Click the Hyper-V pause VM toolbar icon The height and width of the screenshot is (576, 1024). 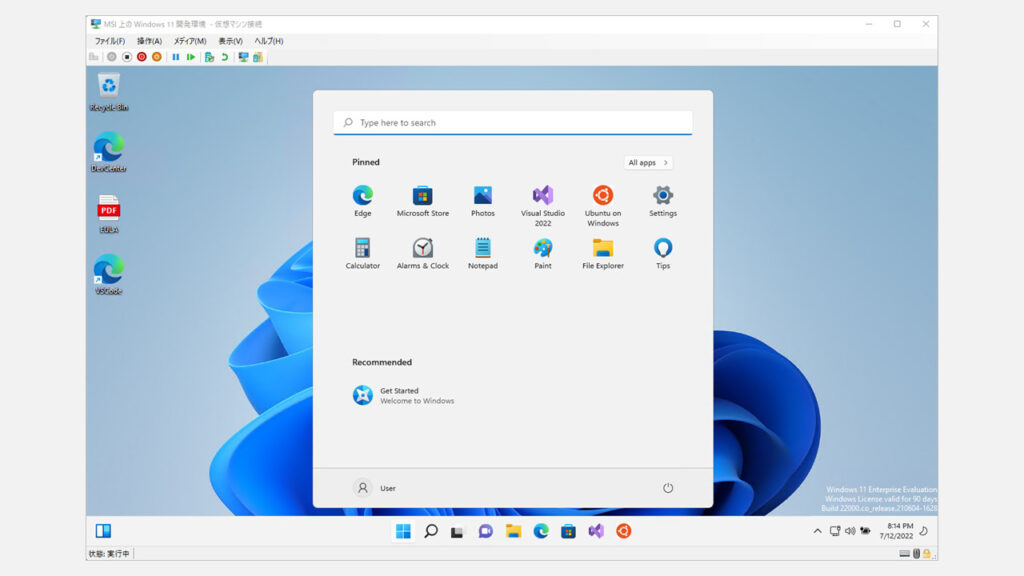tap(176, 57)
